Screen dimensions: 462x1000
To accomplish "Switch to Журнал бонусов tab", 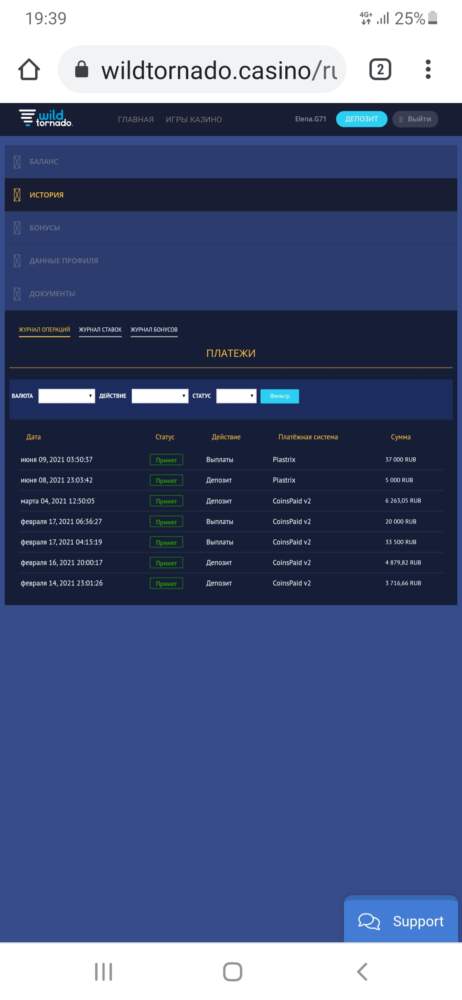I will pos(154,330).
